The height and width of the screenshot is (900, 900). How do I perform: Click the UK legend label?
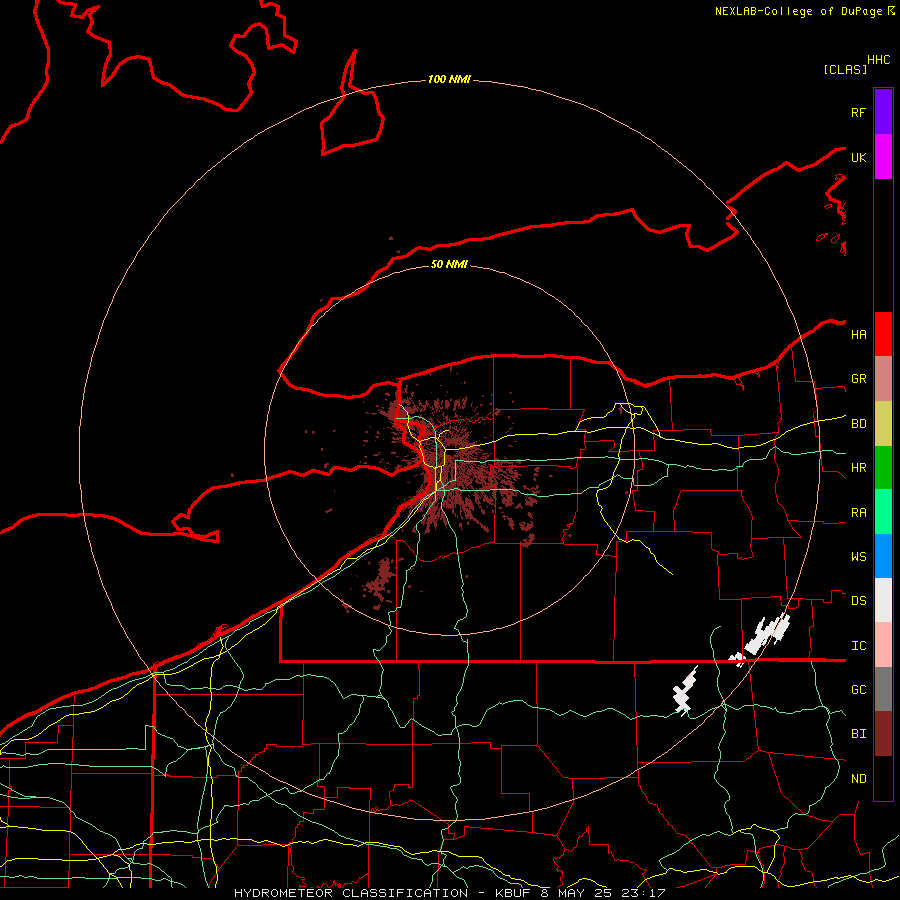[858, 157]
